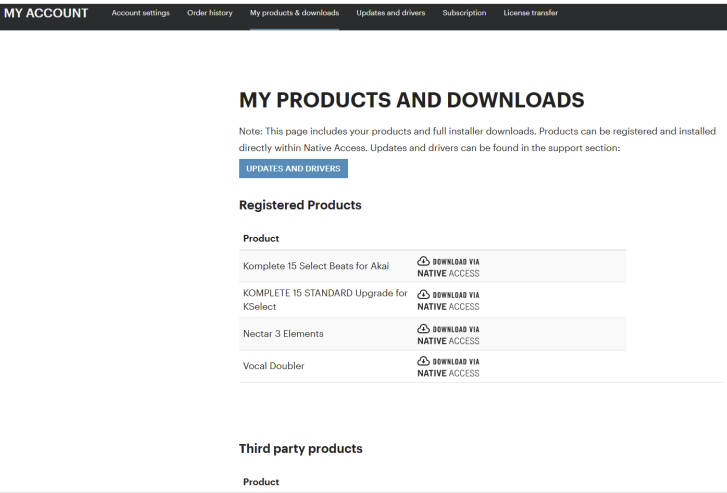Open the Subscription tab
The height and width of the screenshot is (493, 727).
pos(464,13)
